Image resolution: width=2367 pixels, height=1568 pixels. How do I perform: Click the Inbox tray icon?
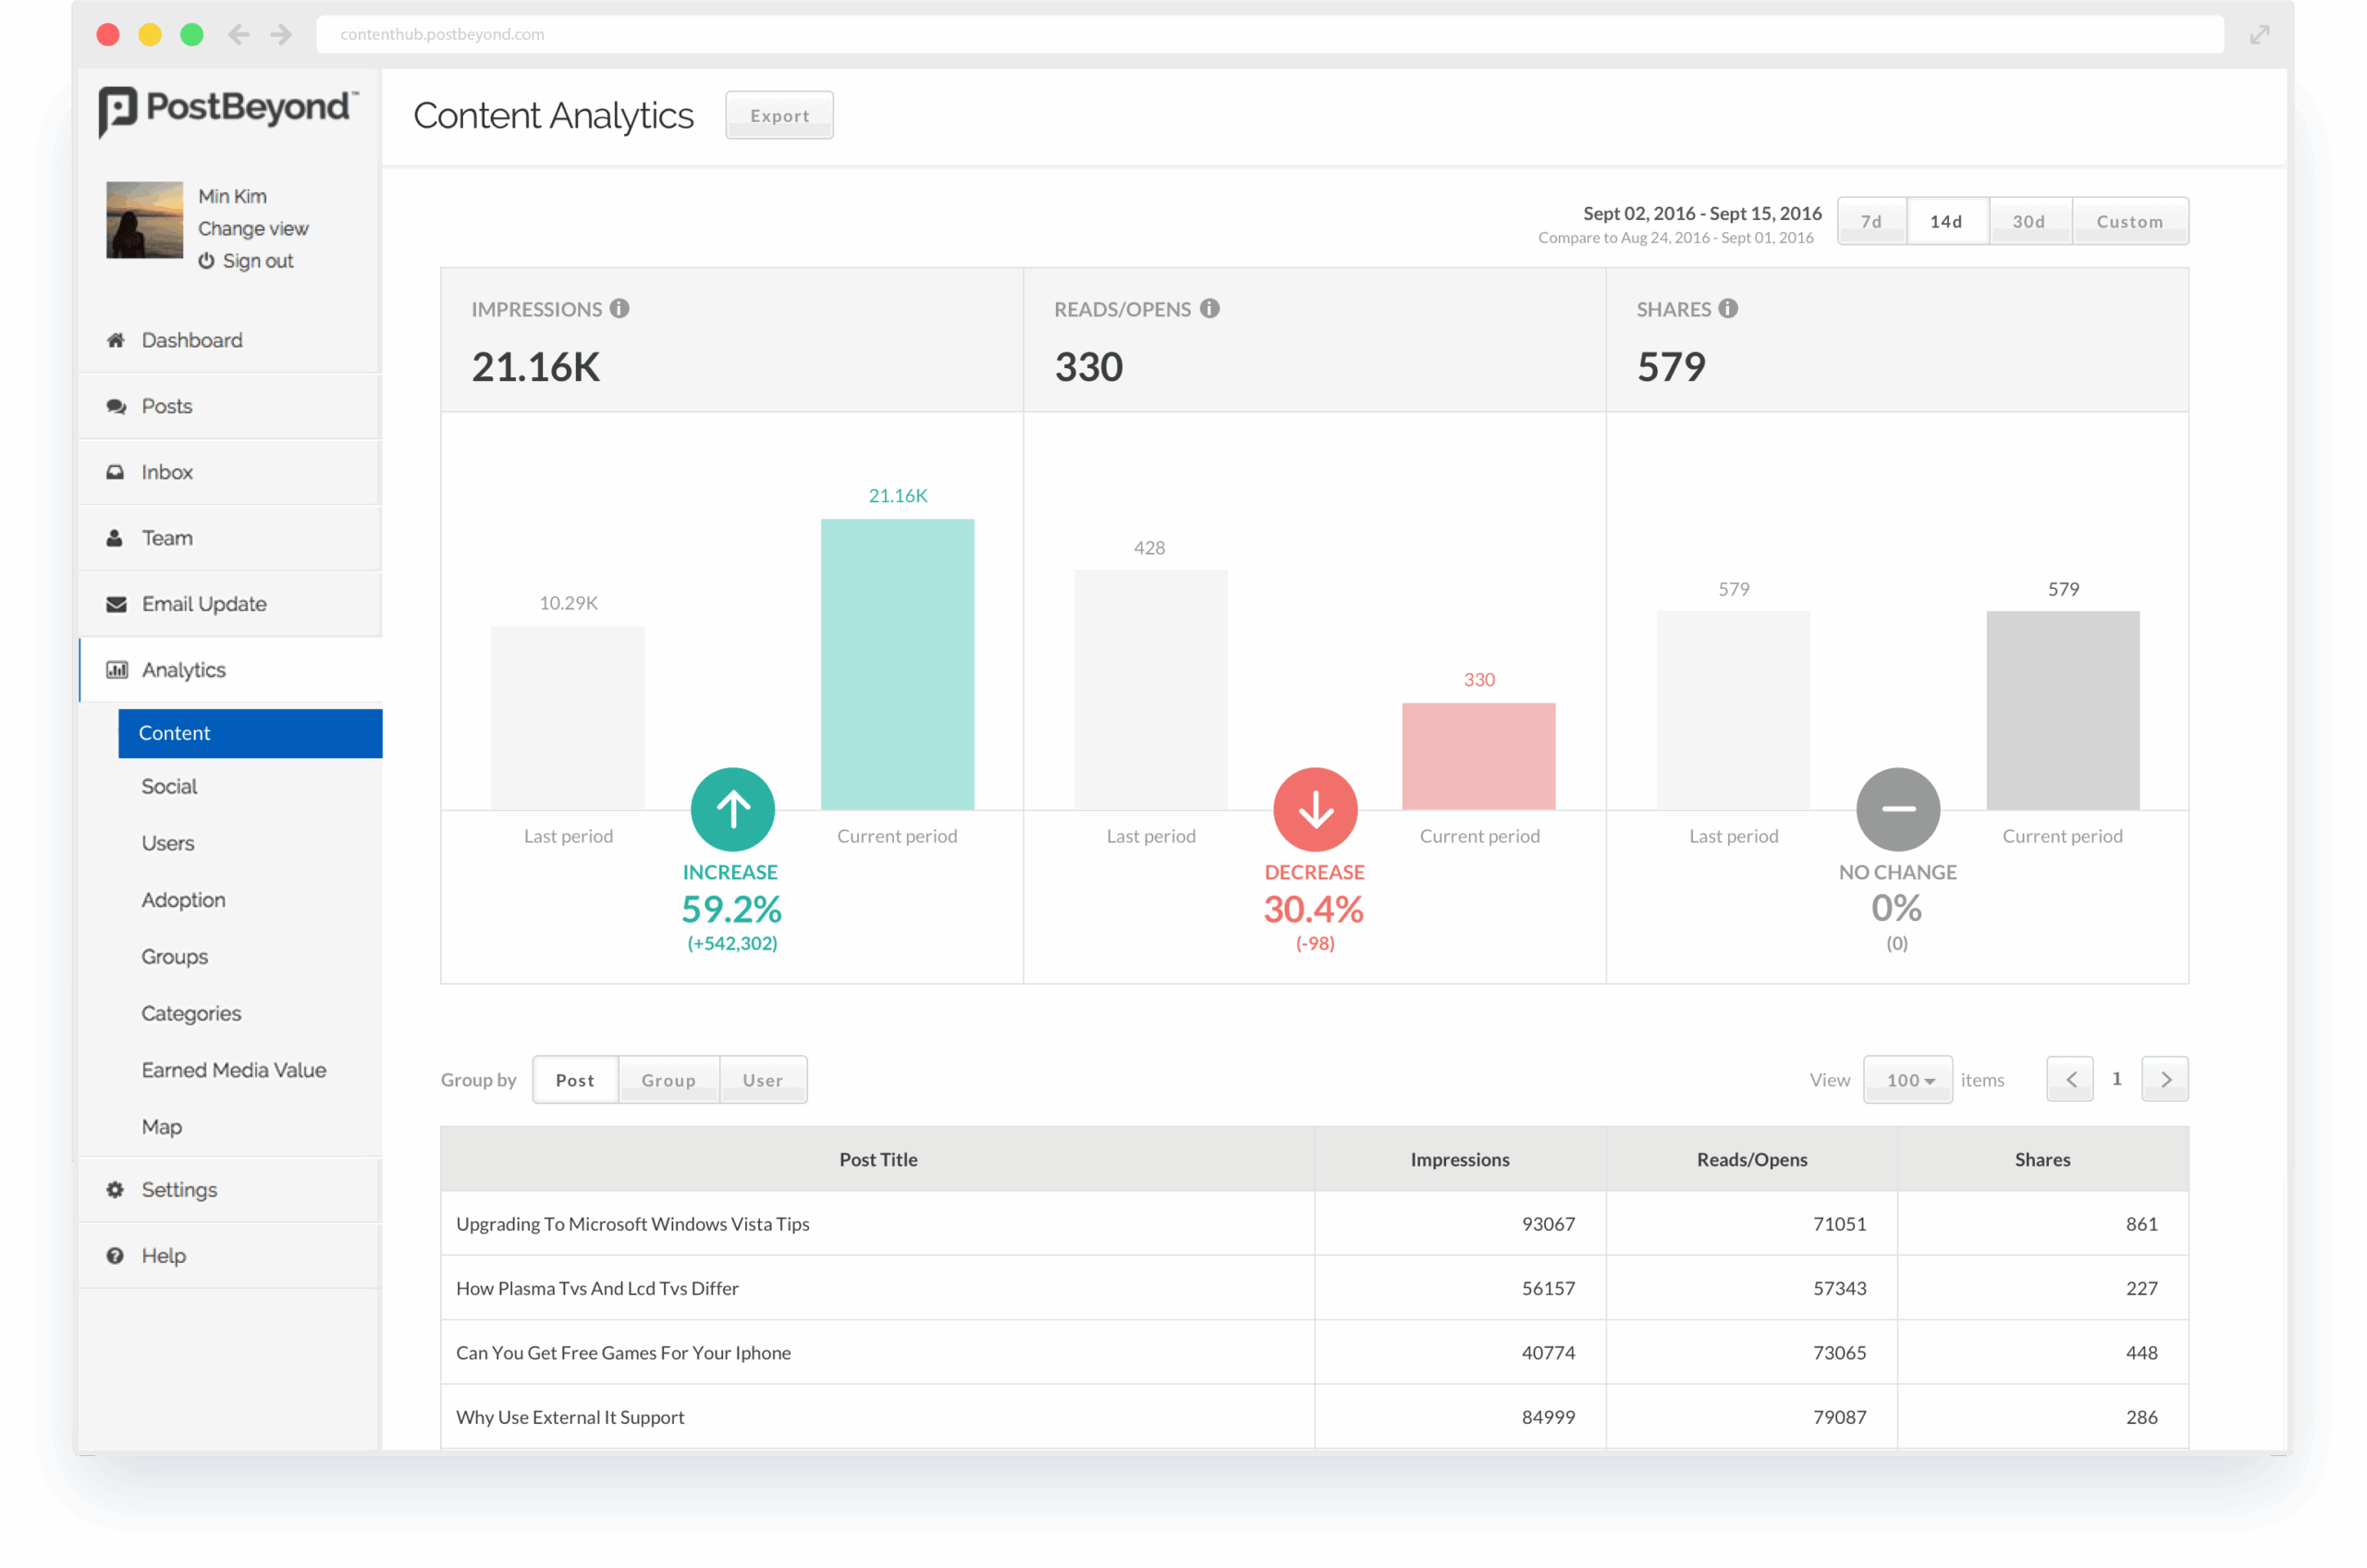(x=116, y=473)
